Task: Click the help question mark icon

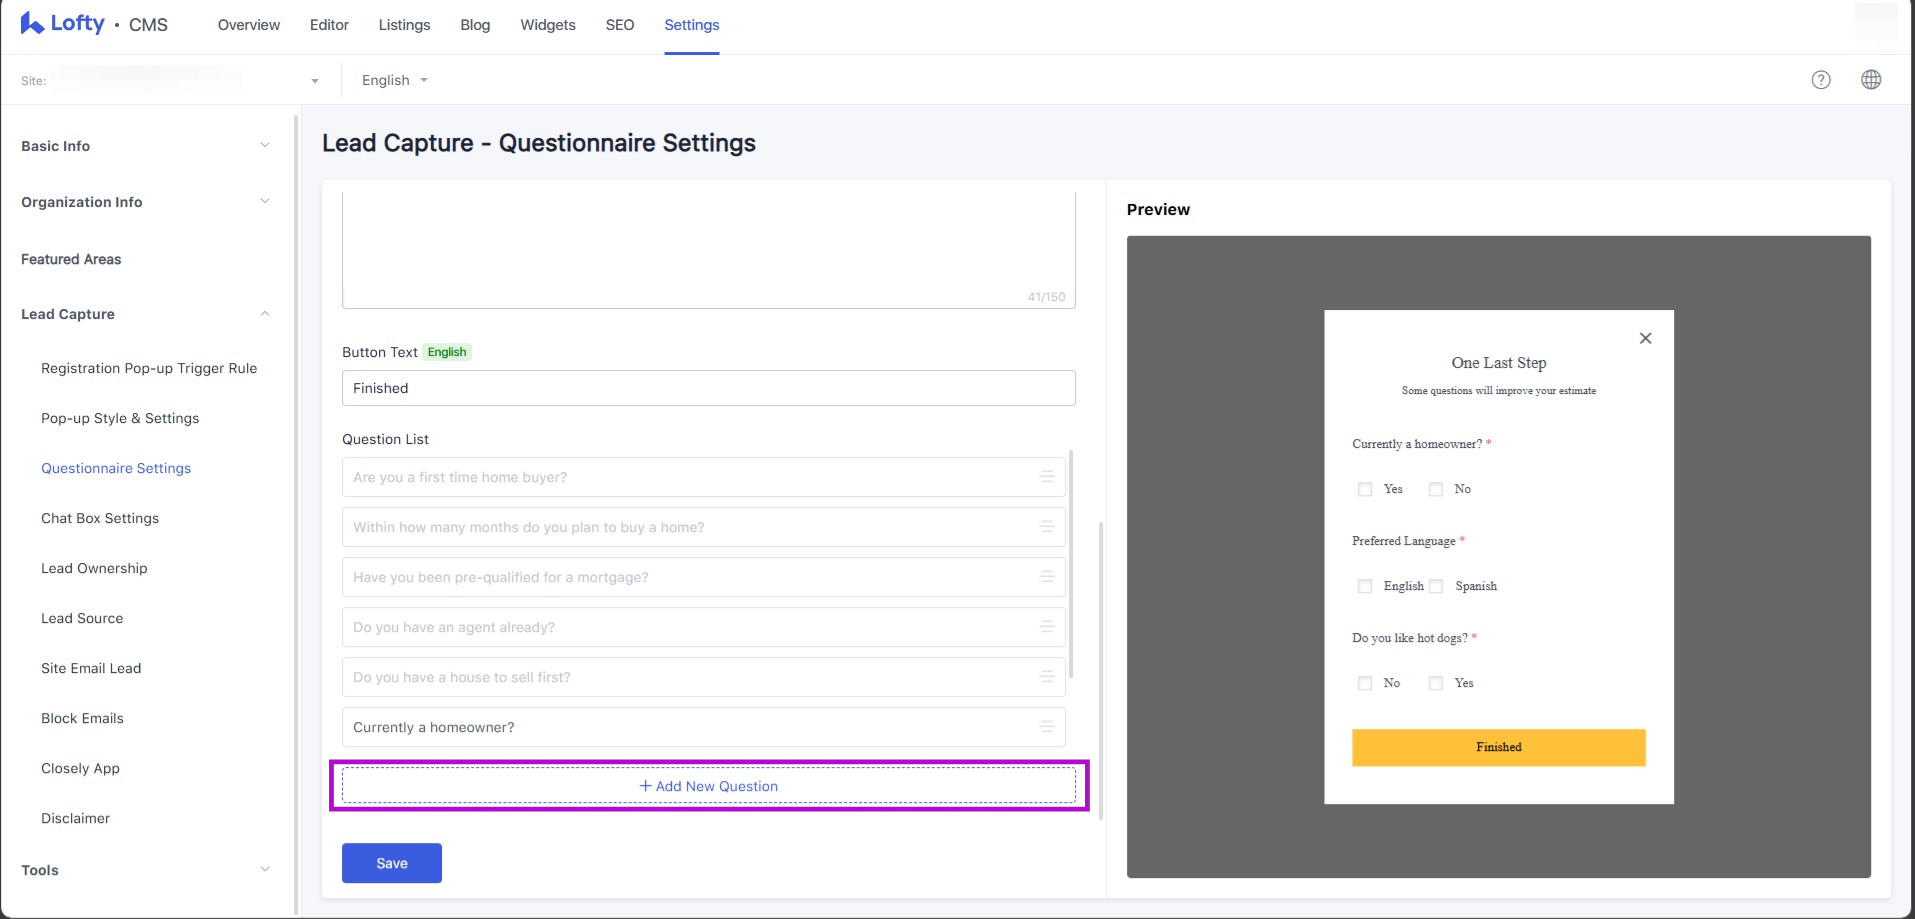Action: [1821, 80]
